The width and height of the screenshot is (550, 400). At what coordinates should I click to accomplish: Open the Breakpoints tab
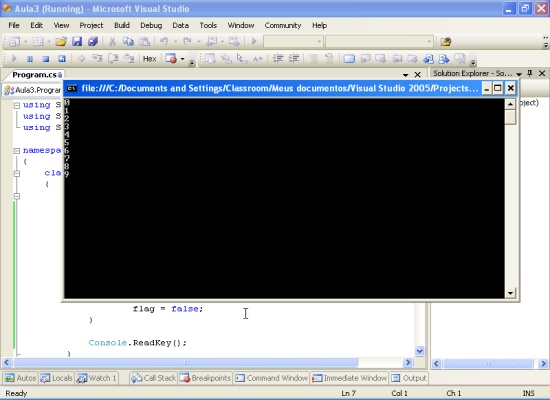click(x=205, y=378)
